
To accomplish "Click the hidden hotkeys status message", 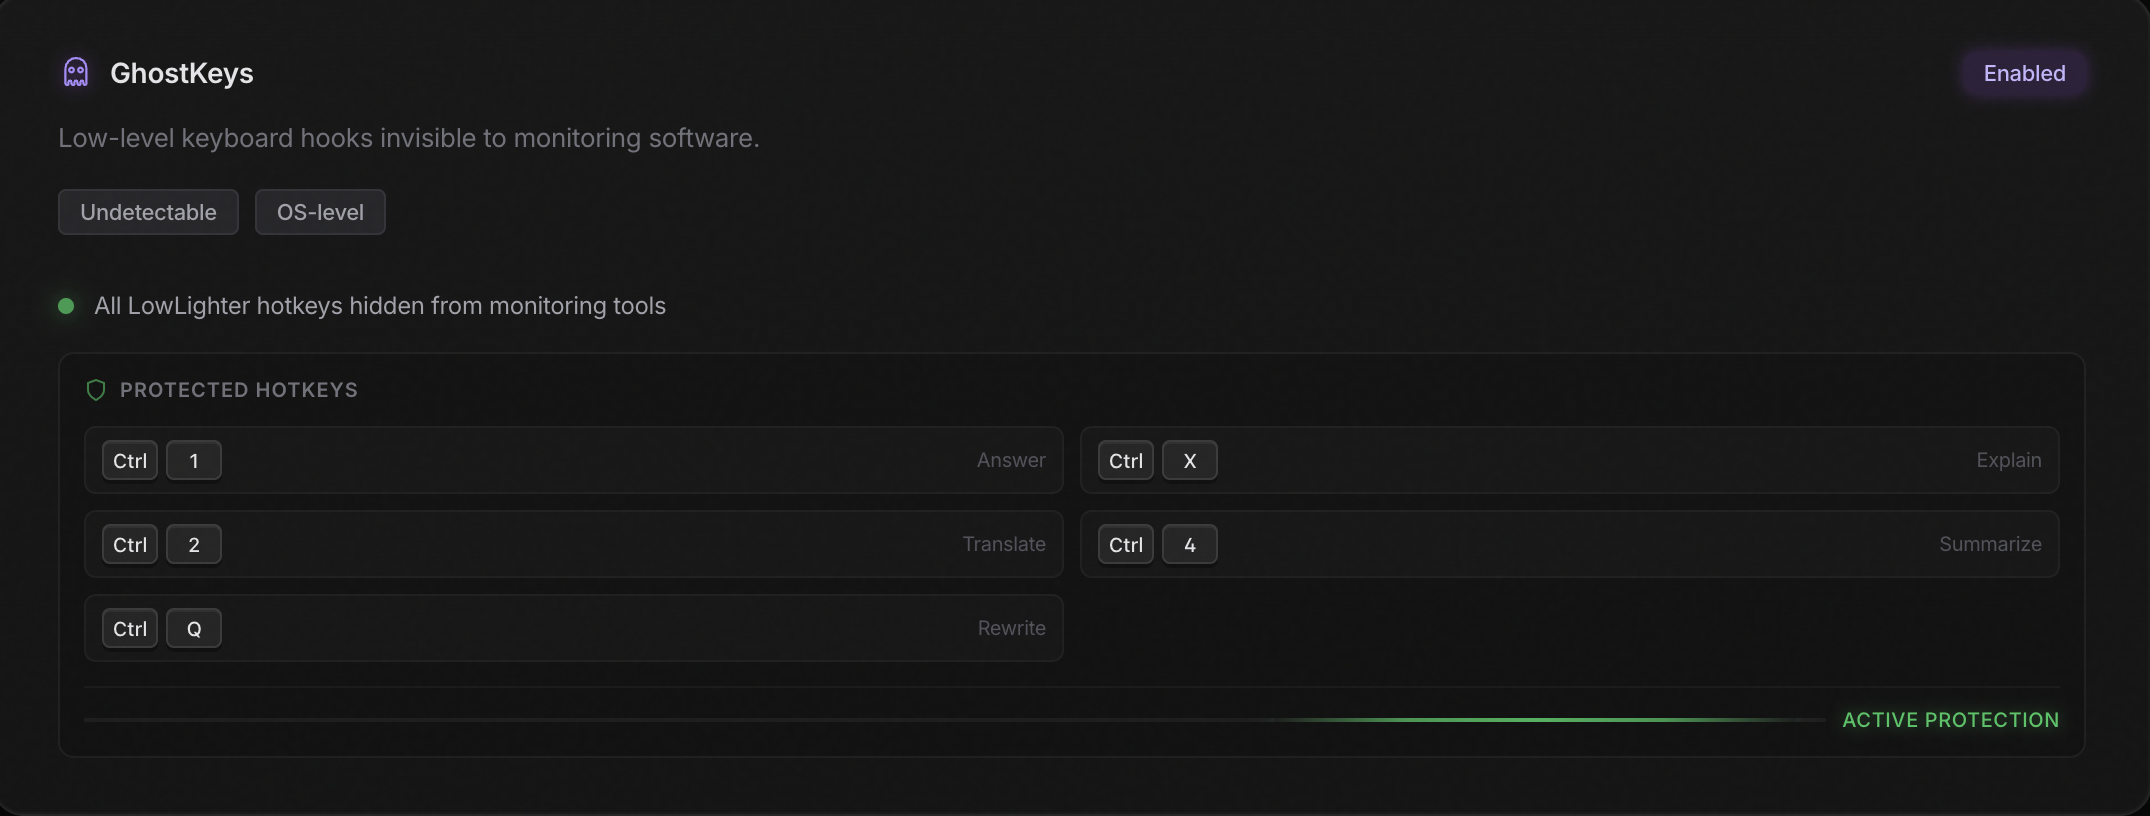I will (378, 306).
